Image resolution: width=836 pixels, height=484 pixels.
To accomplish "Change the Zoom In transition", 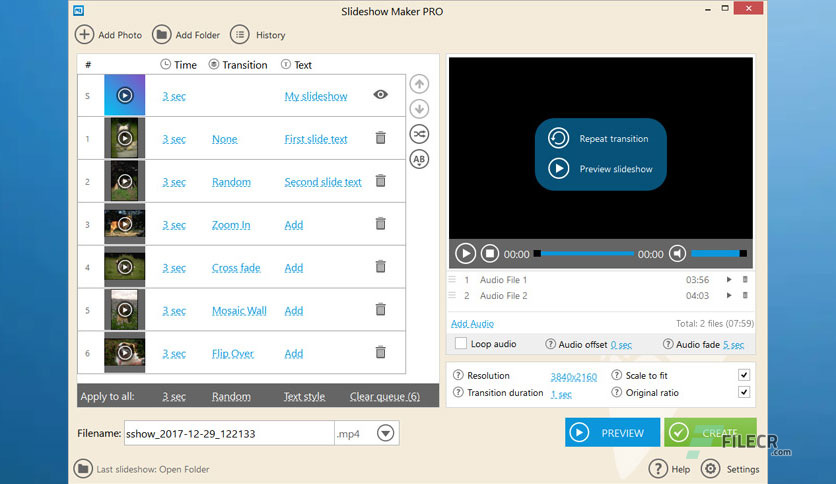I will tap(231, 225).
